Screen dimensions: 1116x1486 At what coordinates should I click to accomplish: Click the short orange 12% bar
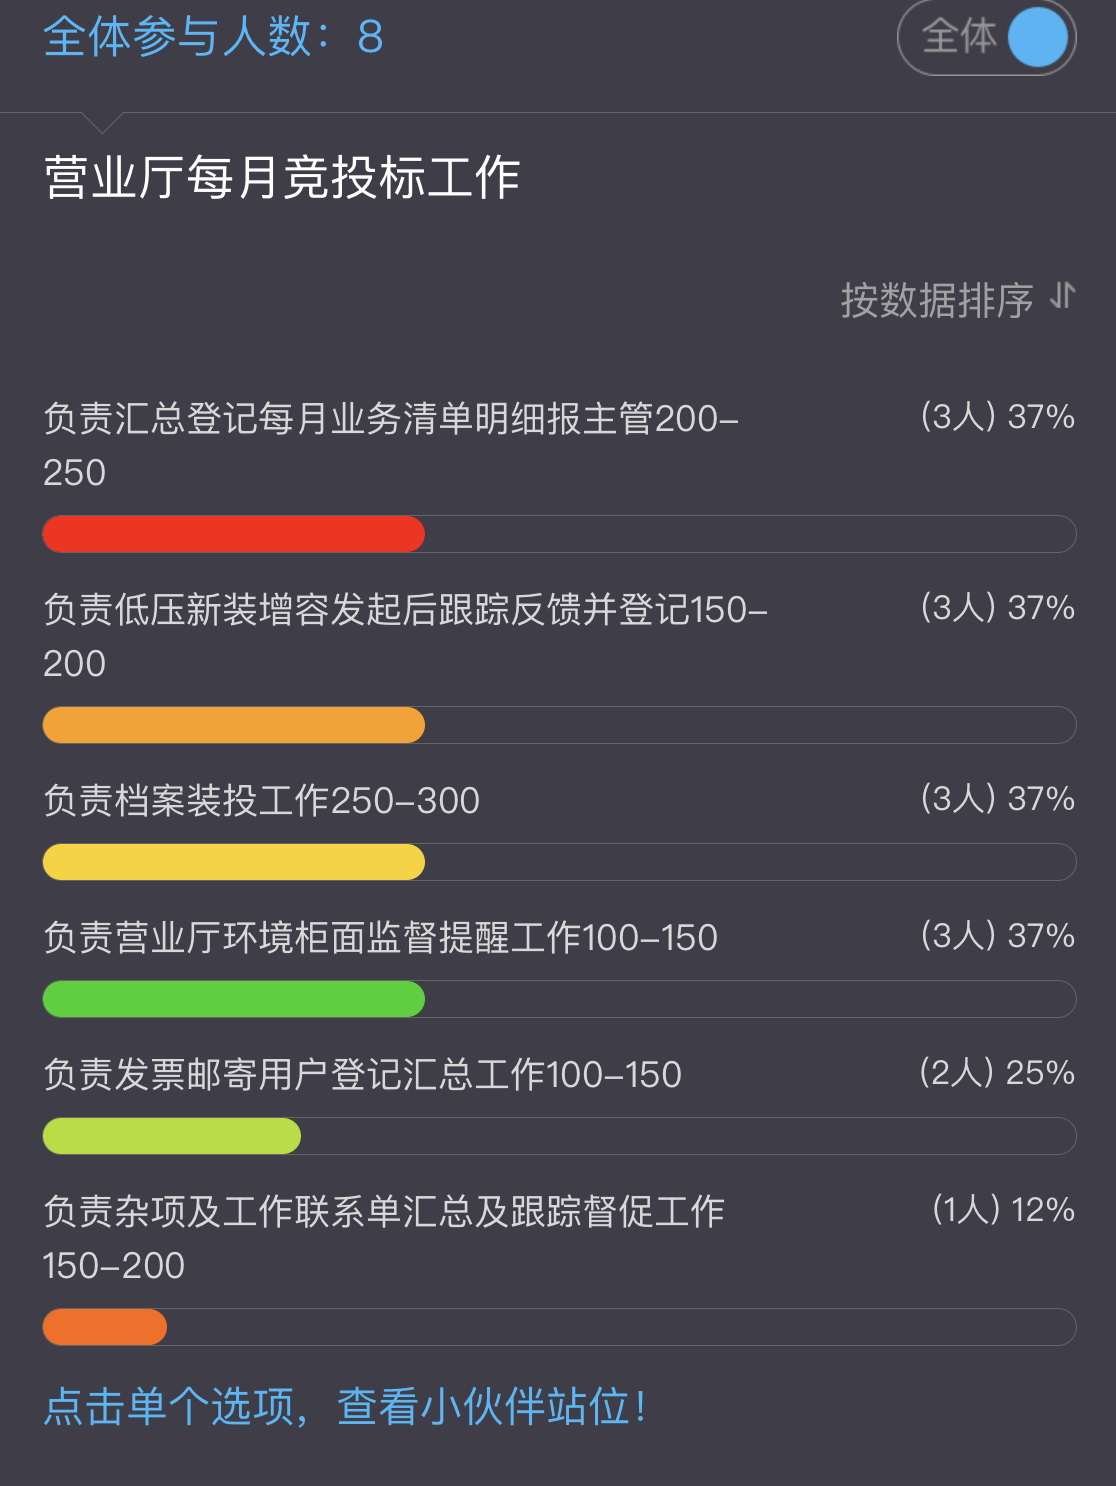[x=105, y=1327]
